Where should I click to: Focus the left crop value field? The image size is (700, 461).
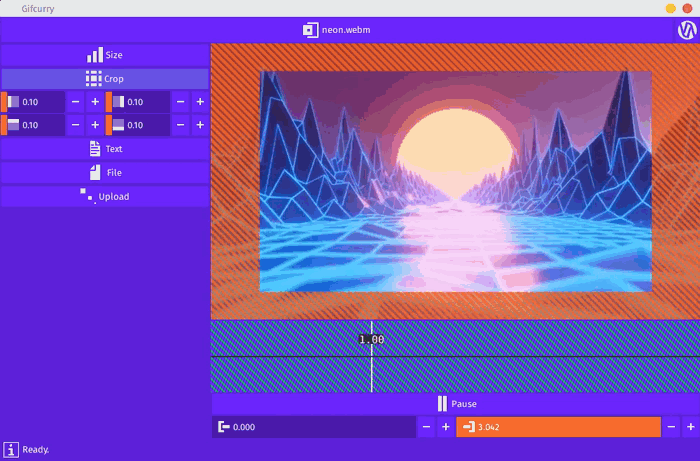pos(33,102)
